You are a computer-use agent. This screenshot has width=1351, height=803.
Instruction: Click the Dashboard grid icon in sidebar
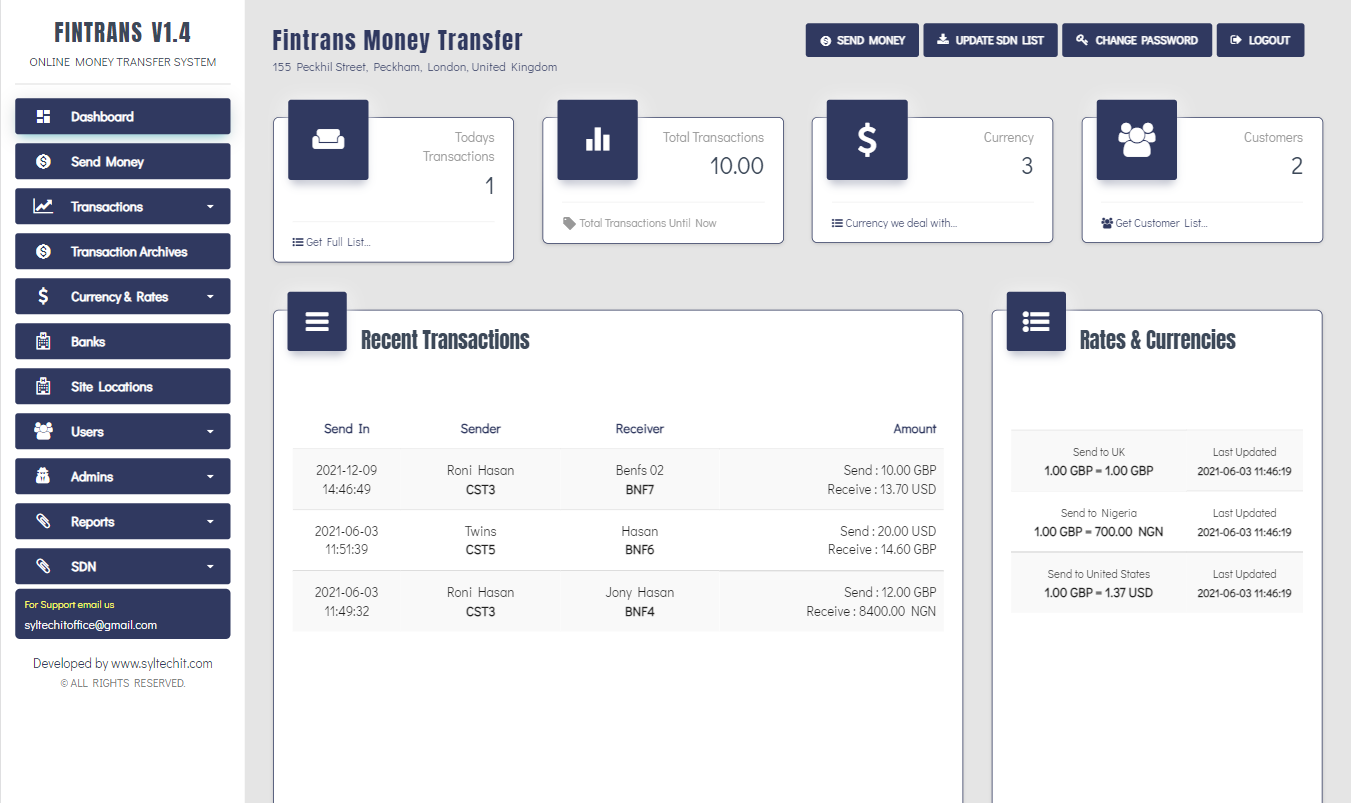click(43, 117)
